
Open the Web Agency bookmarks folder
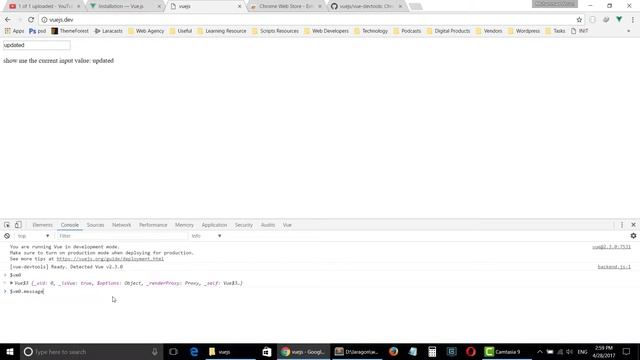(146, 31)
